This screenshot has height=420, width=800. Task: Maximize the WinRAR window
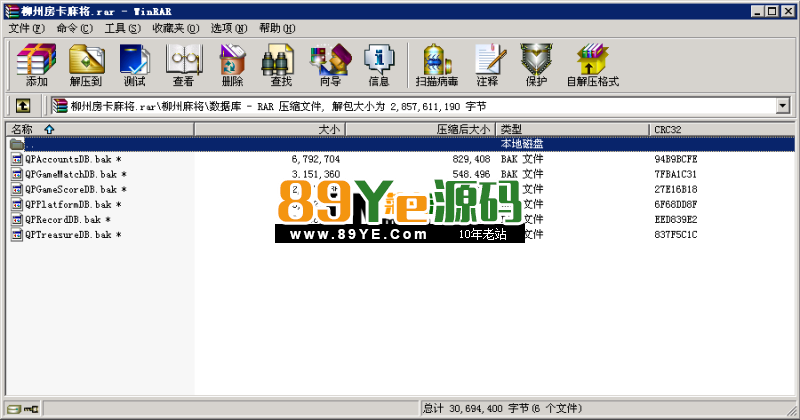[x=772, y=11]
